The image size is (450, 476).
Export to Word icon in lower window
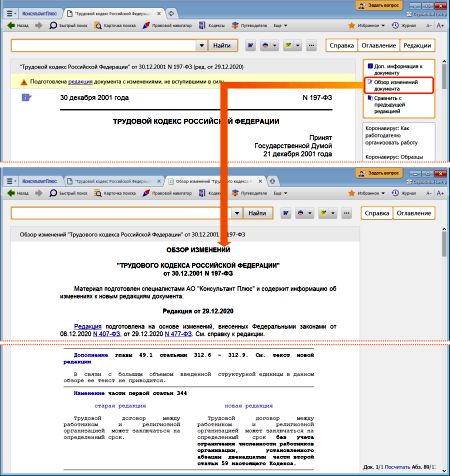[x=286, y=213]
